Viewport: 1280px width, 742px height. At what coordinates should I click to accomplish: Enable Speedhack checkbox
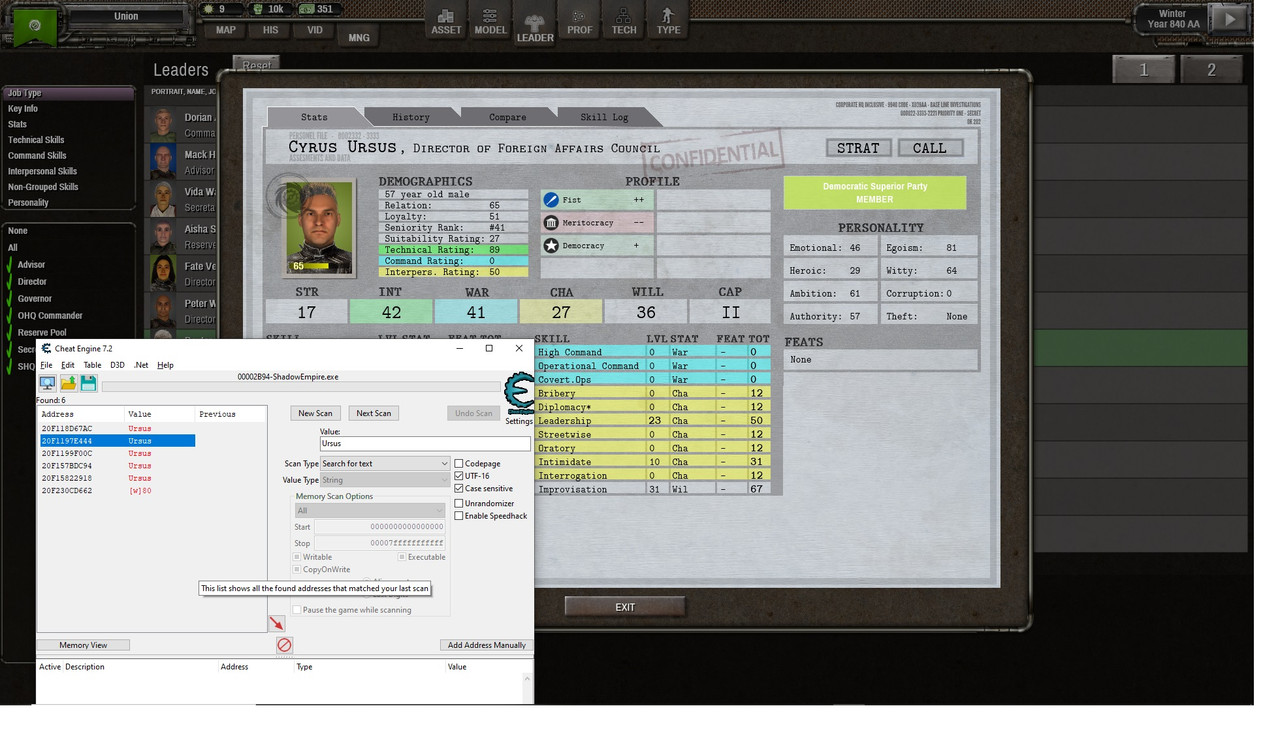coord(459,516)
